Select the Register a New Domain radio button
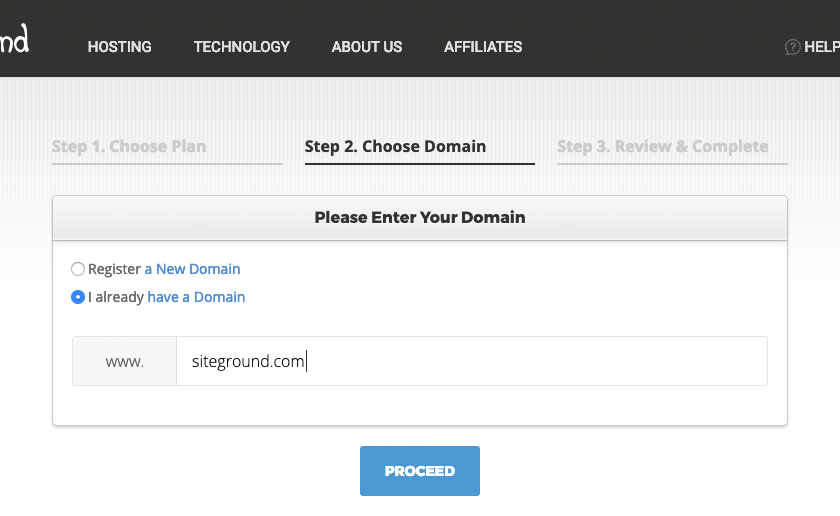 (78, 269)
